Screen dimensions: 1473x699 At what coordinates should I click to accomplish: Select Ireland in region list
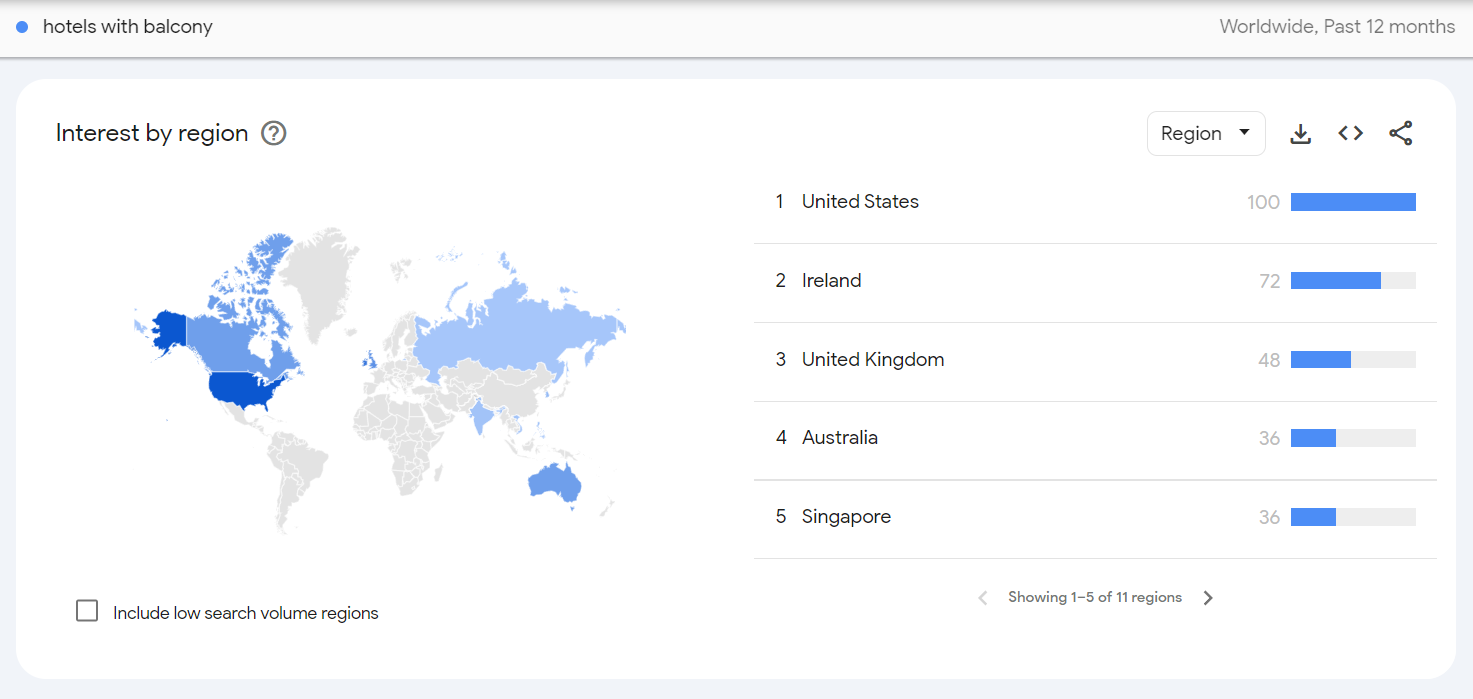click(x=831, y=281)
